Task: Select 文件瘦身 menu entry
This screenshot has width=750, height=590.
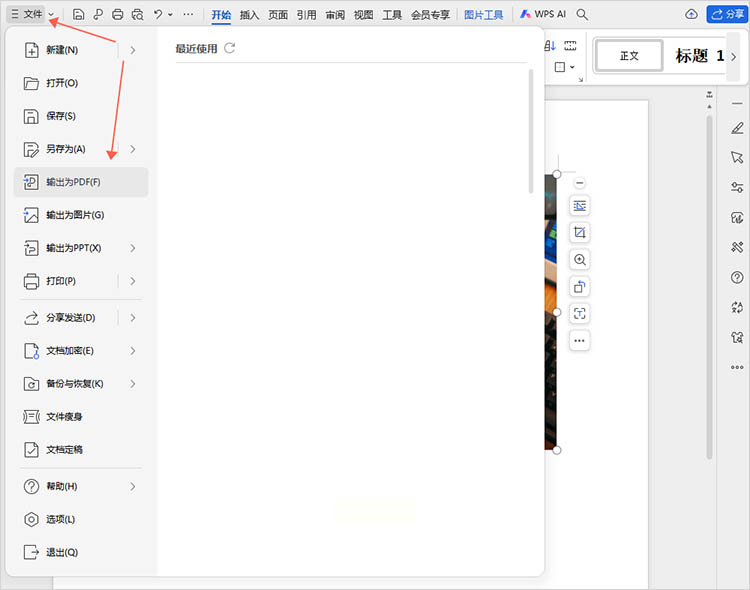Action: pyautogui.click(x=80, y=417)
